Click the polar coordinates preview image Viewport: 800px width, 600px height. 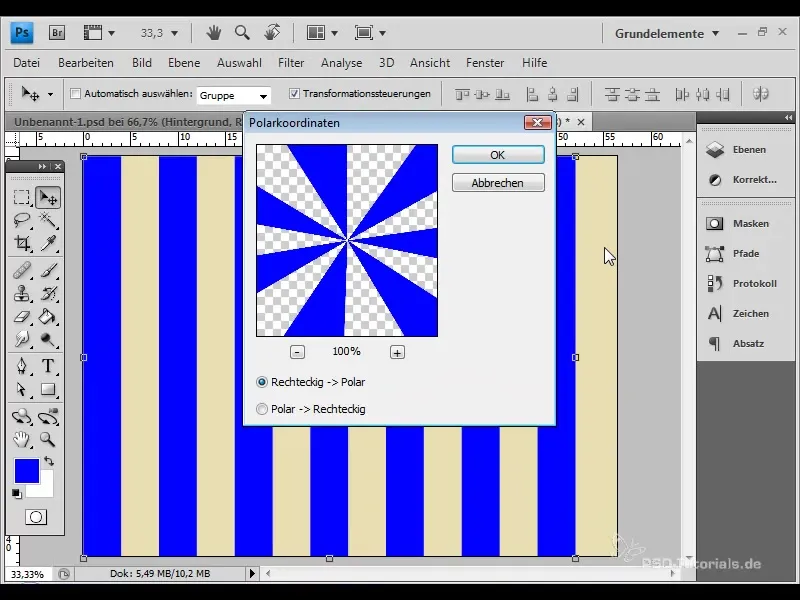[347, 240]
